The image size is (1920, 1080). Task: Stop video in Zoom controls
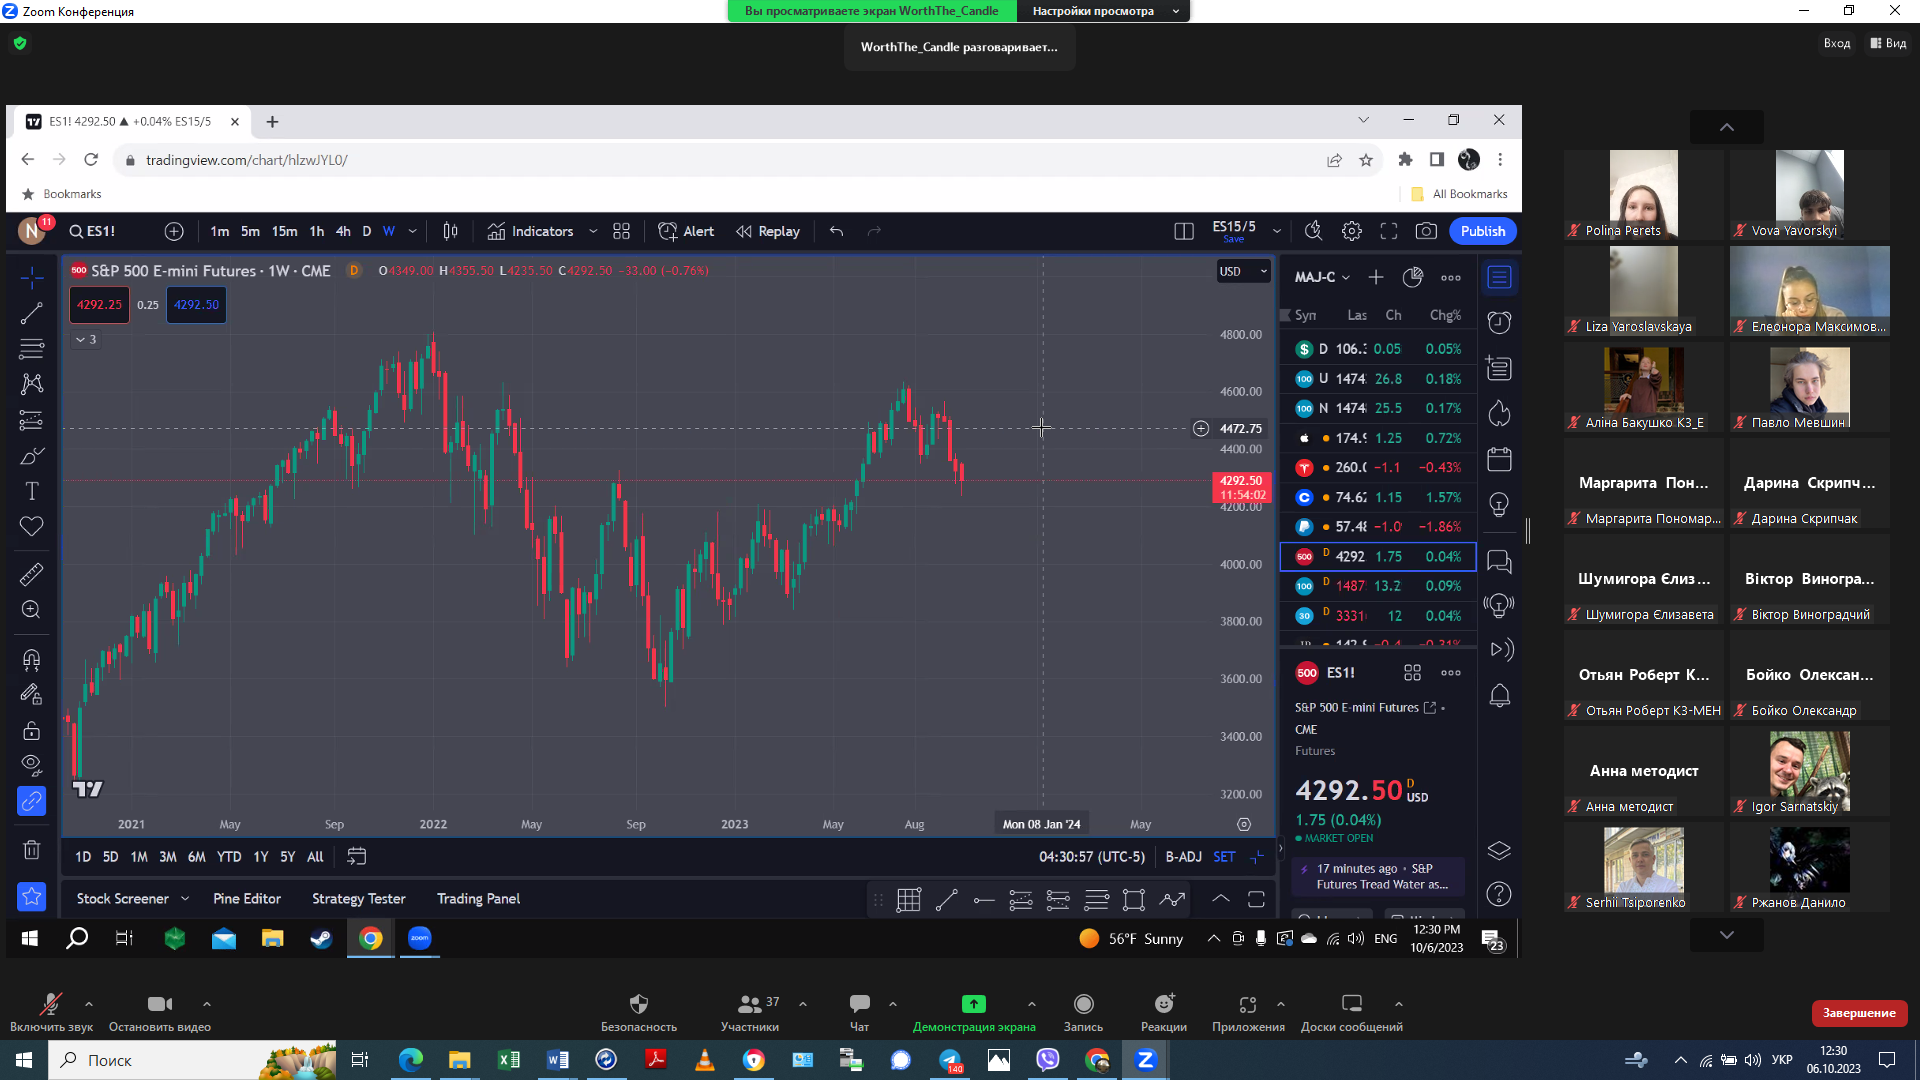160,1011
